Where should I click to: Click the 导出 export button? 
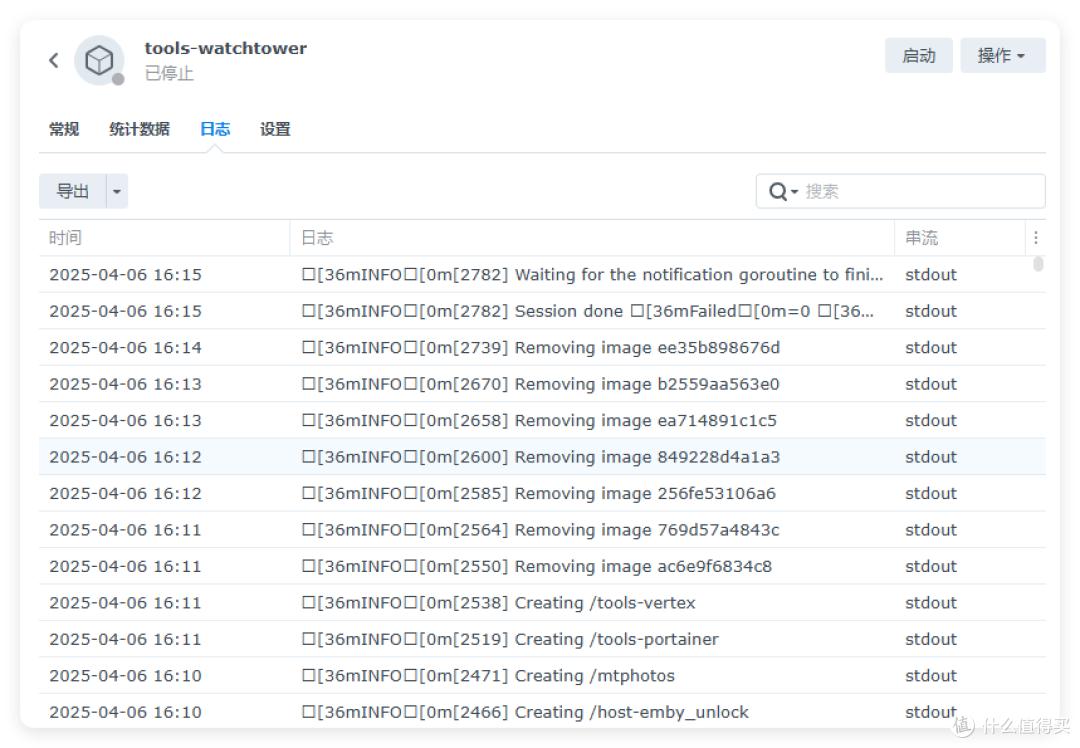72,191
